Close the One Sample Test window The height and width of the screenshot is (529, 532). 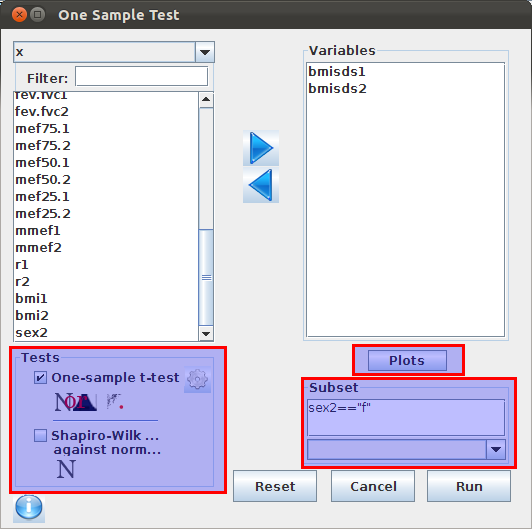coord(19,15)
